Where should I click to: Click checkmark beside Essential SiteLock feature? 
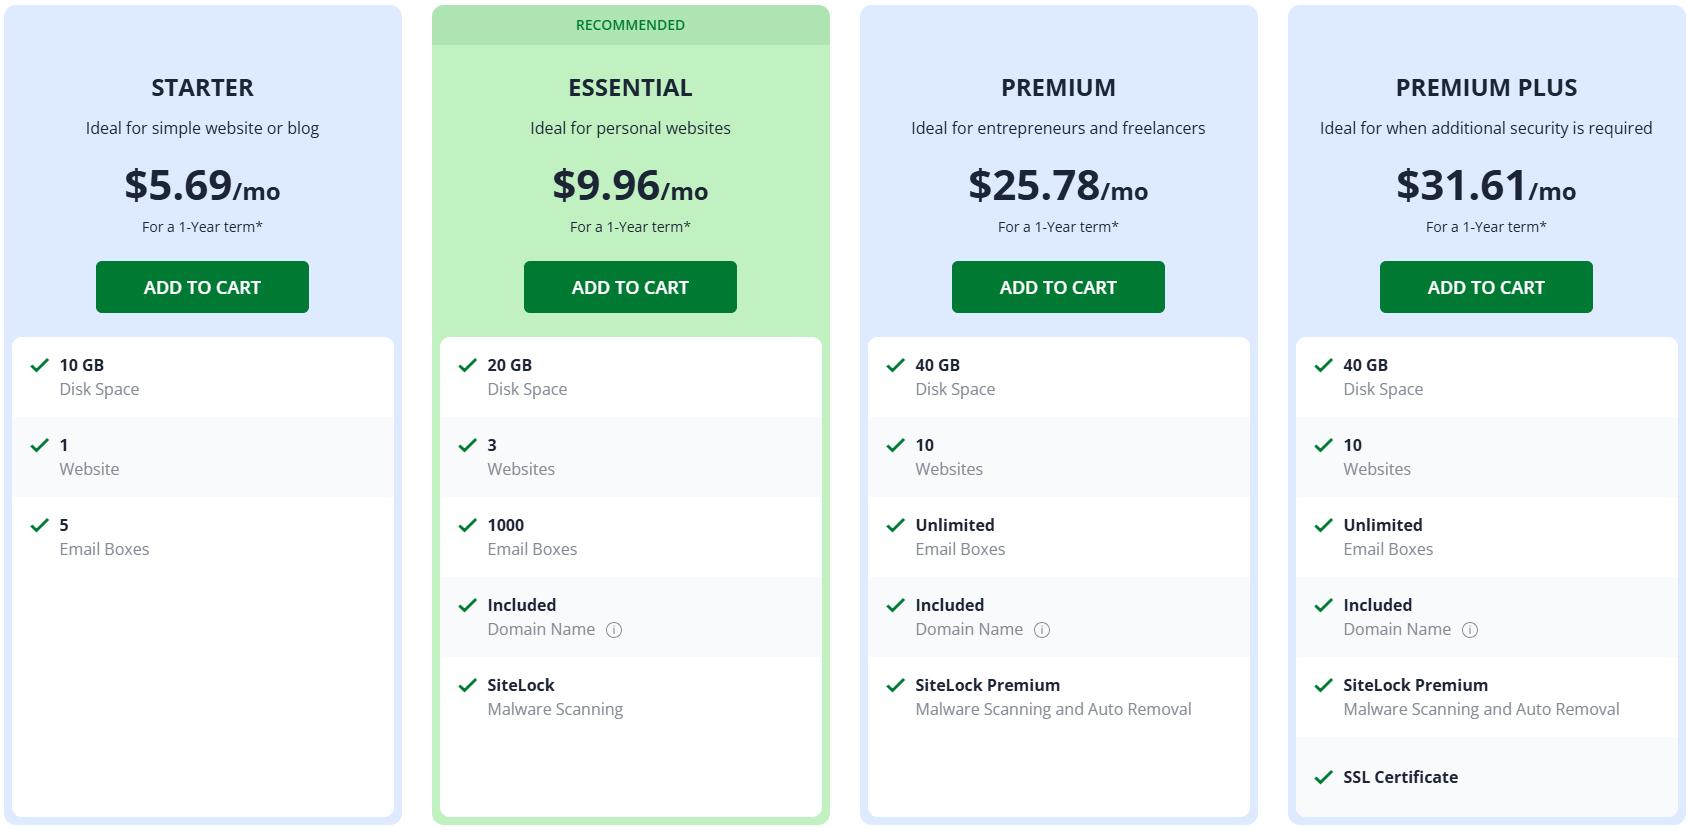(468, 685)
